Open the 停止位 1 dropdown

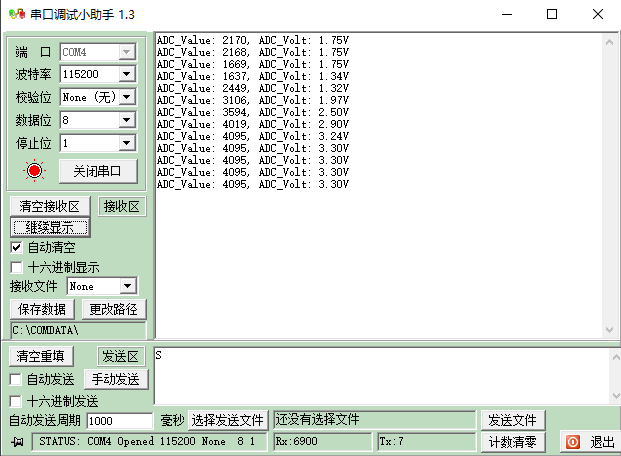pyautogui.click(x=127, y=143)
